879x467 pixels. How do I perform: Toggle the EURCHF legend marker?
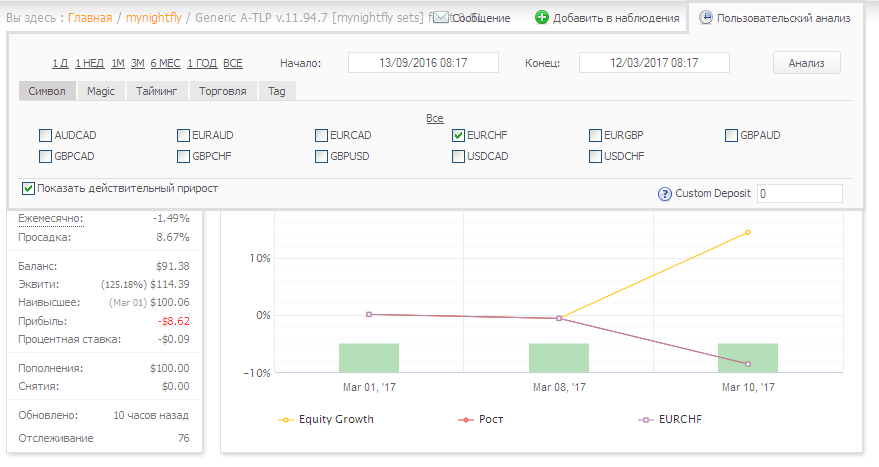[x=646, y=419]
